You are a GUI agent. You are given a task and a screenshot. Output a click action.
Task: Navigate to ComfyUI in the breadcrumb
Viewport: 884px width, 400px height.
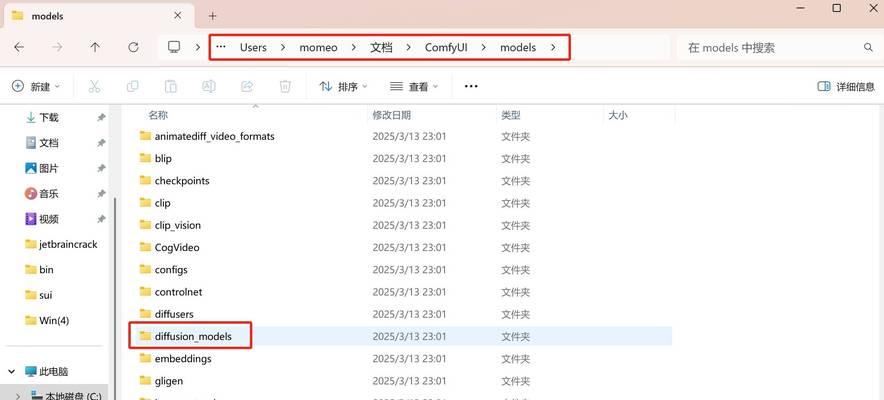point(446,48)
